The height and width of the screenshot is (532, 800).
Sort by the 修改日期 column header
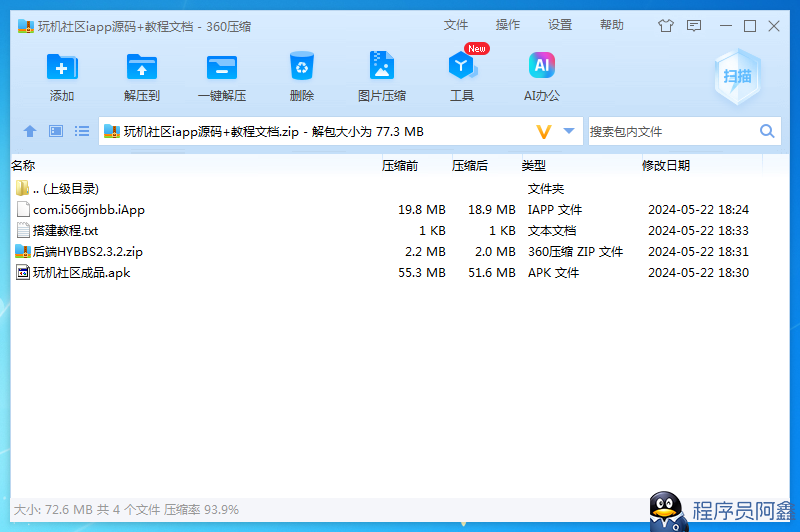pos(666,165)
